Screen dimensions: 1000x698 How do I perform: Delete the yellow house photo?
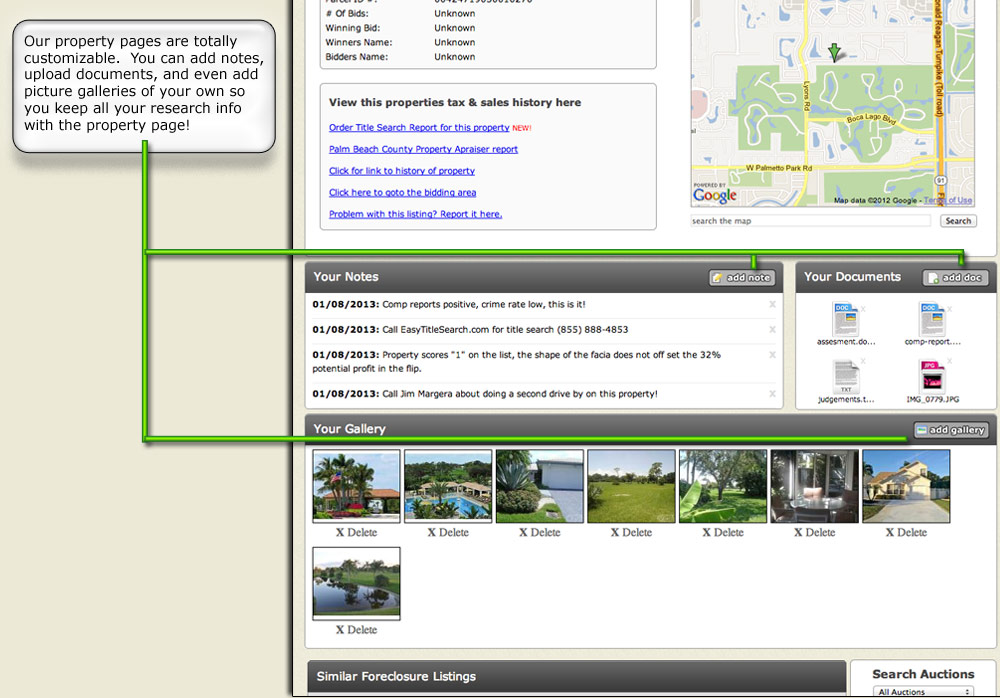point(906,532)
